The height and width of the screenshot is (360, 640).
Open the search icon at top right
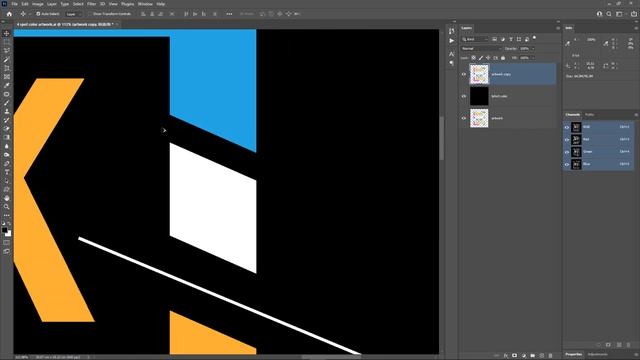click(609, 14)
